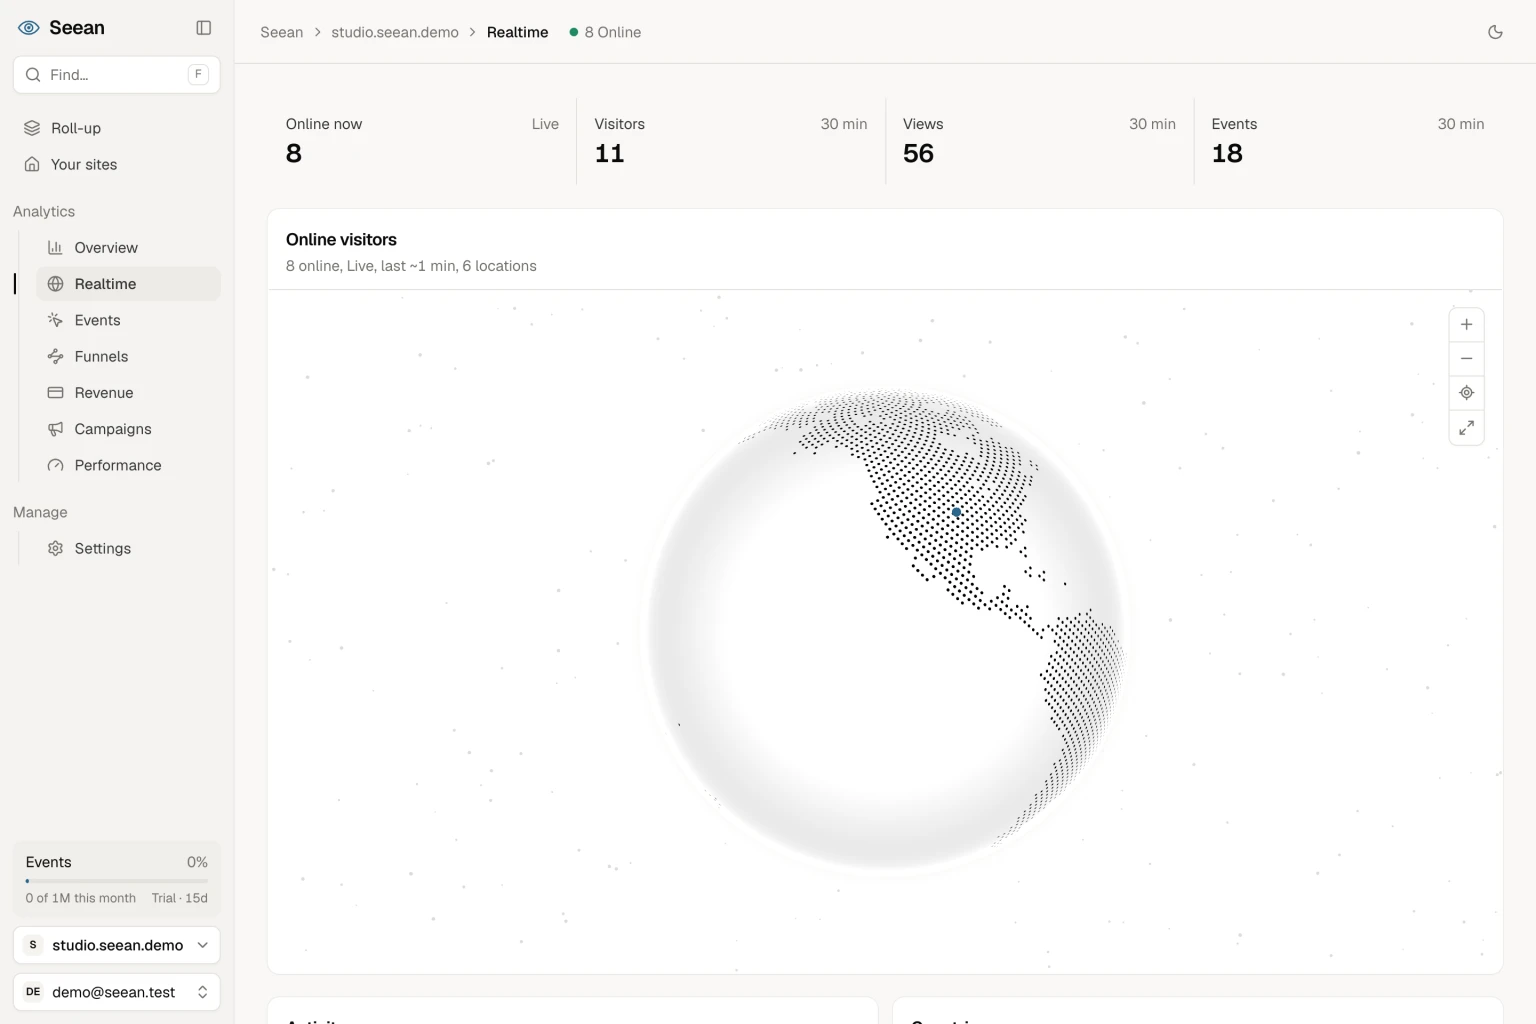The image size is (1536, 1024).
Task: Open demo@seean.test account switcher
Action: point(117,992)
